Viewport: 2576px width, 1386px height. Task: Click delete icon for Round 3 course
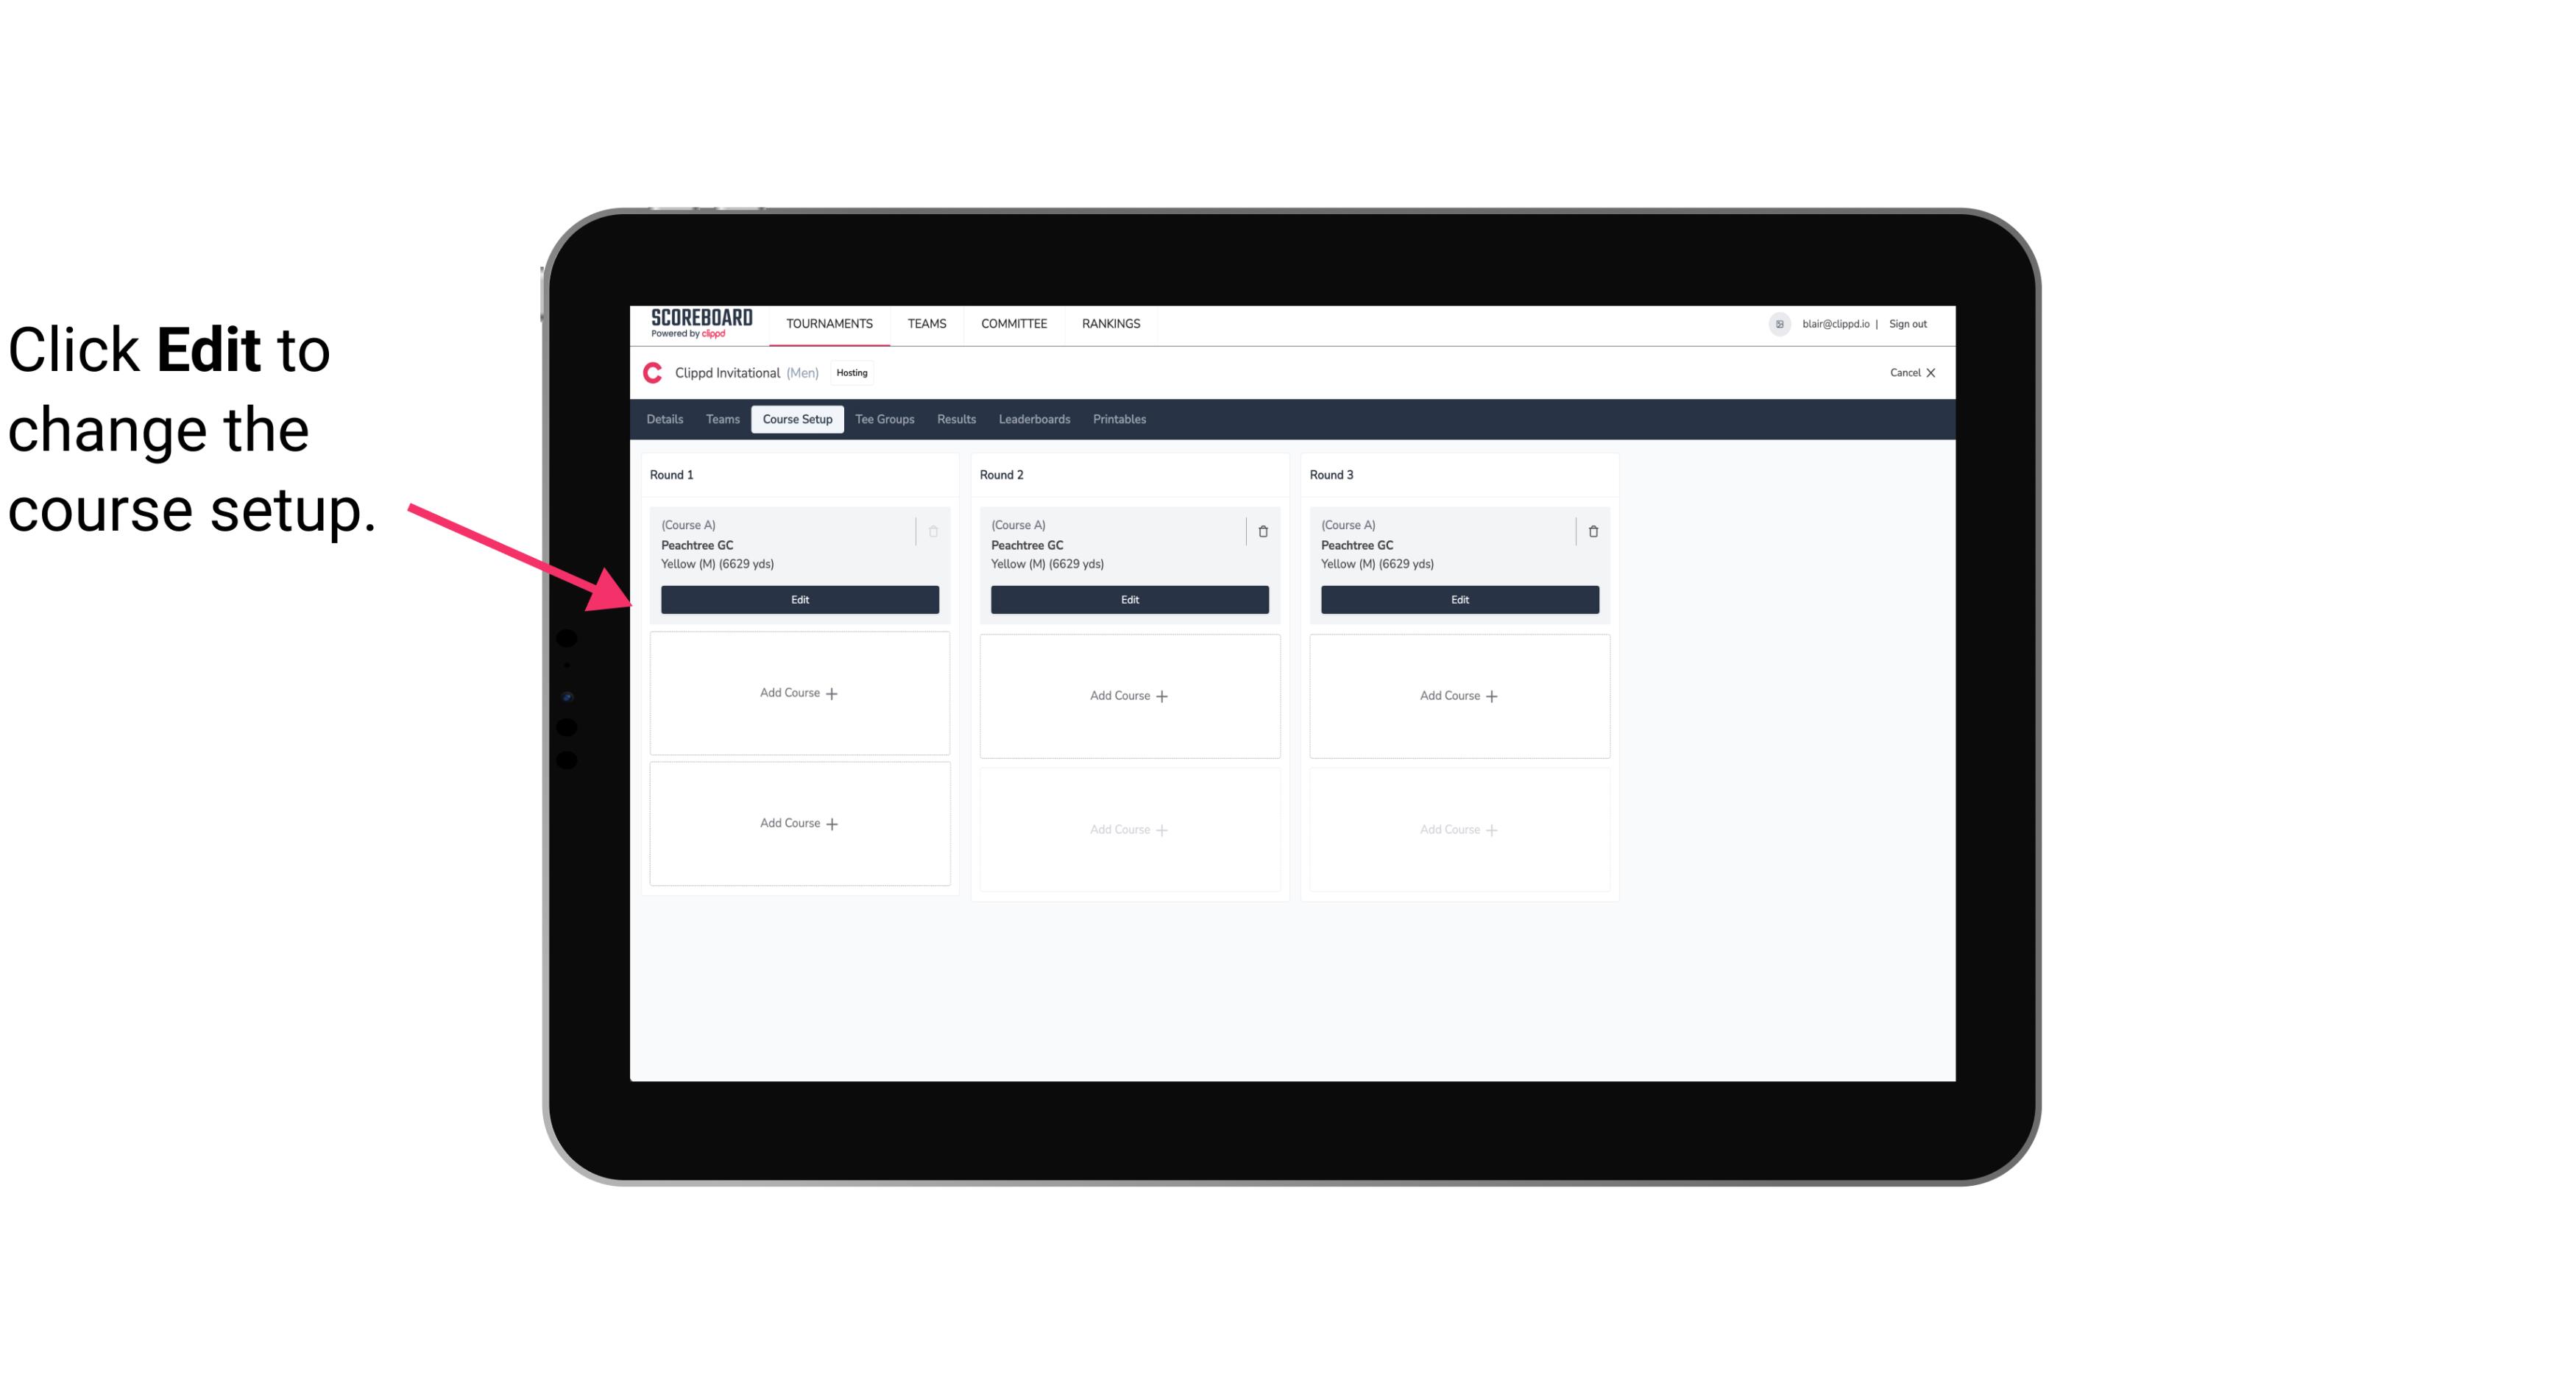click(x=1592, y=531)
